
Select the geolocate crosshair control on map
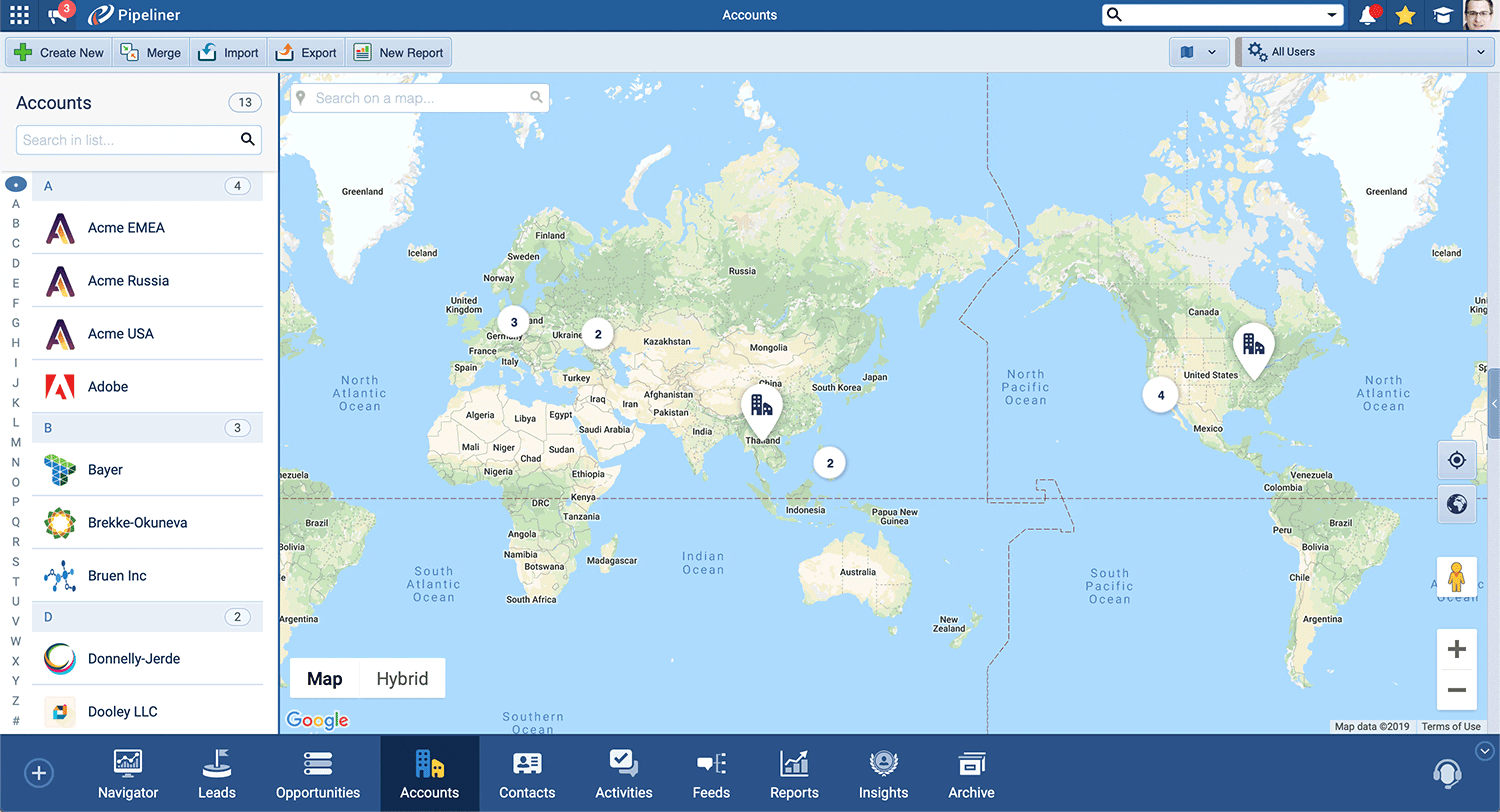1457,459
